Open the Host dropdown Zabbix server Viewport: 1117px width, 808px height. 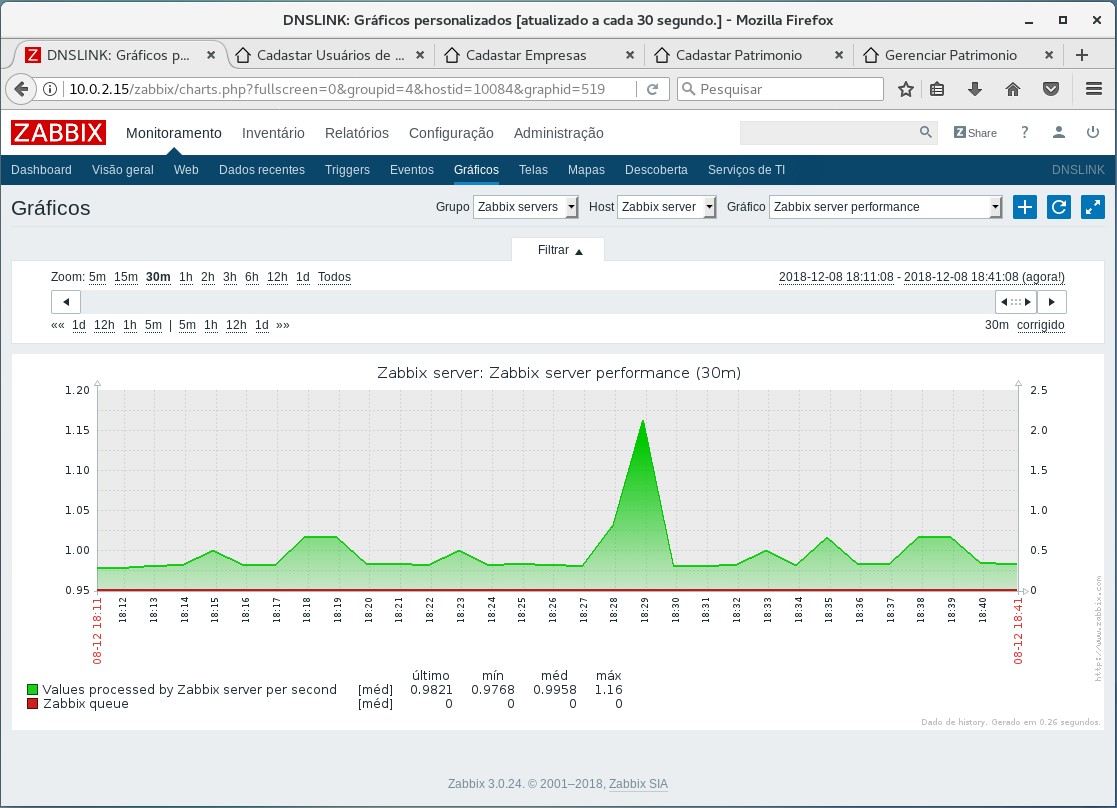point(666,207)
